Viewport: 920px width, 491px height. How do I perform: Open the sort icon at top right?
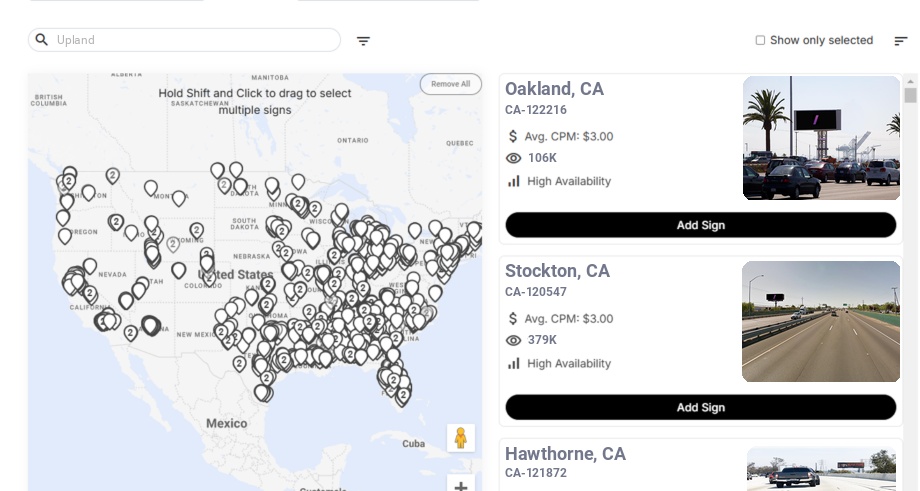[900, 41]
